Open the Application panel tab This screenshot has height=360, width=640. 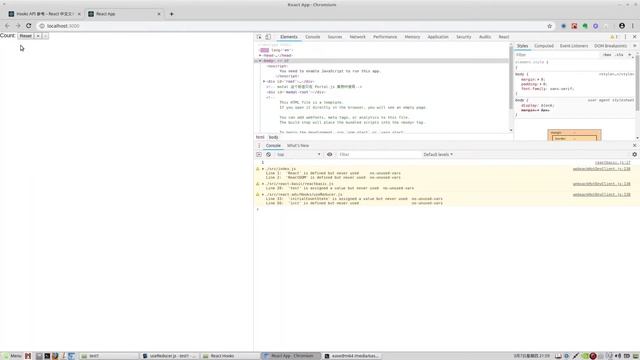click(x=438, y=37)
